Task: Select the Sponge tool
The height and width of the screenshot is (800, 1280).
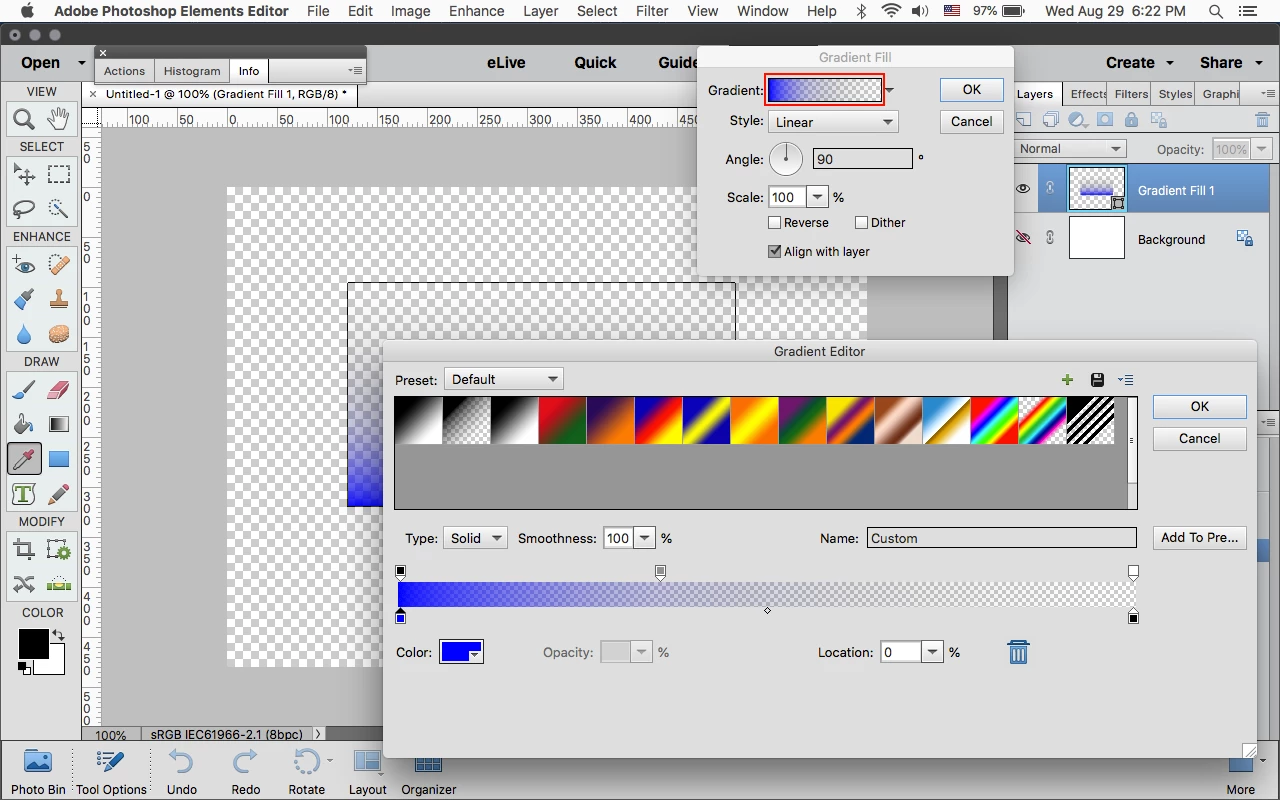Action: [59, 334]
